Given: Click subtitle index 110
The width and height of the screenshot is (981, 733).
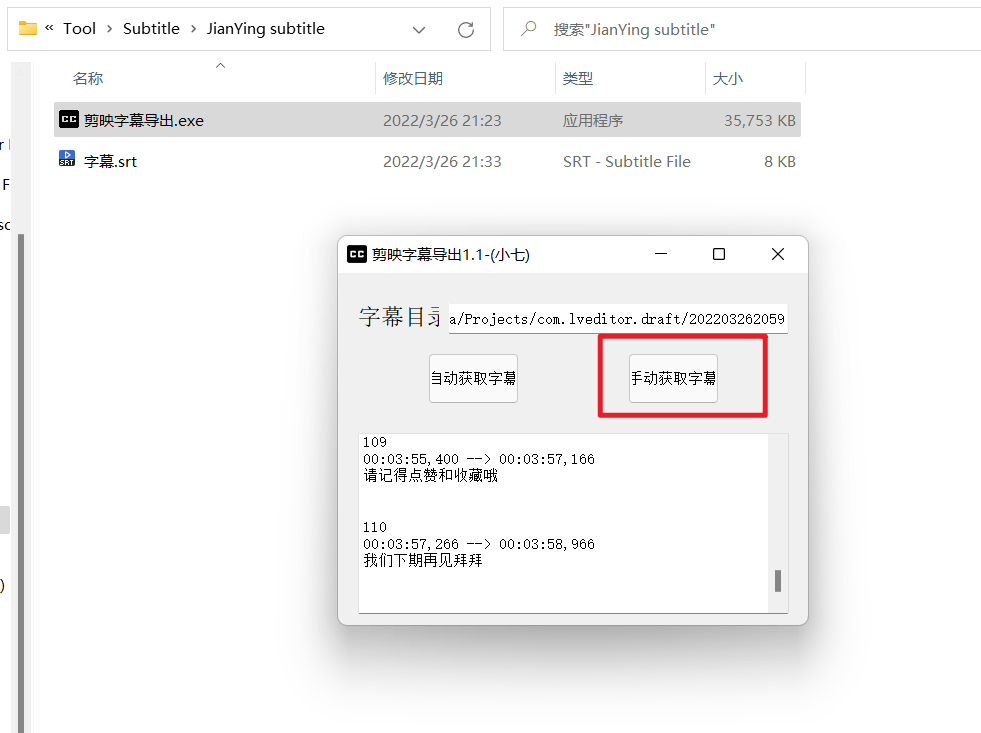Looking at the screenshot, I should 375,527.
